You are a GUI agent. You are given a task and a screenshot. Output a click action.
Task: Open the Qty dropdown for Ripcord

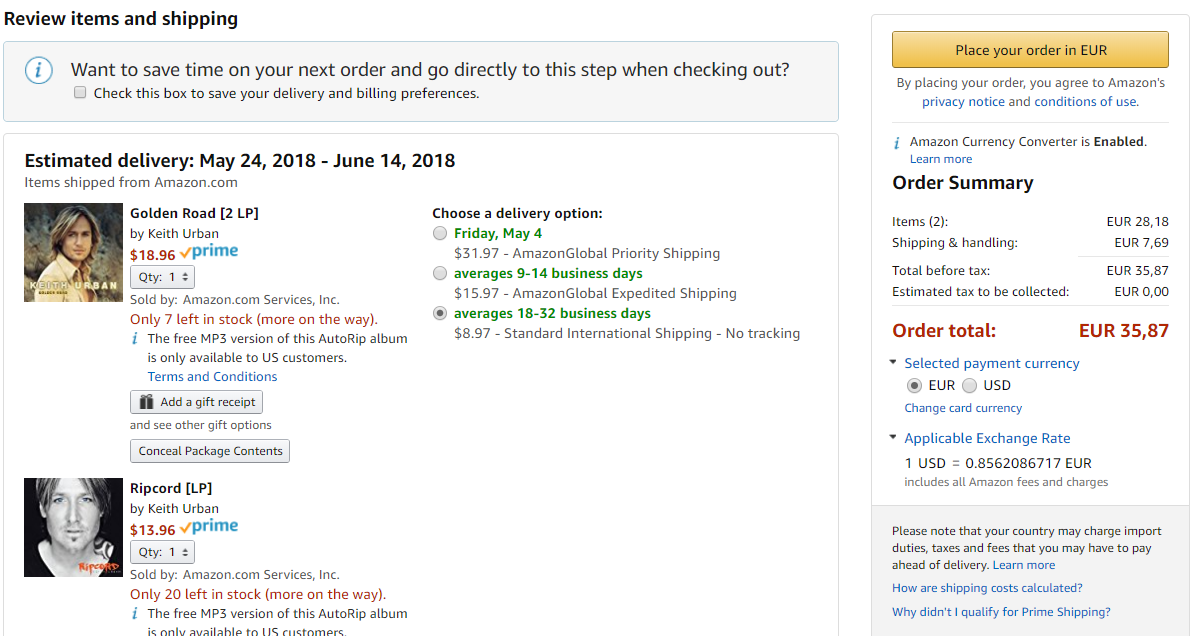[x=162, y=552]
